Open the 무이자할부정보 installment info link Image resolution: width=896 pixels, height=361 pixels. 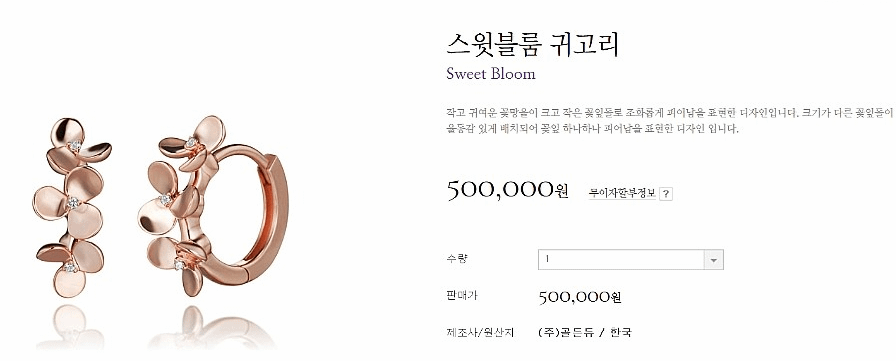tap(622, 193)
